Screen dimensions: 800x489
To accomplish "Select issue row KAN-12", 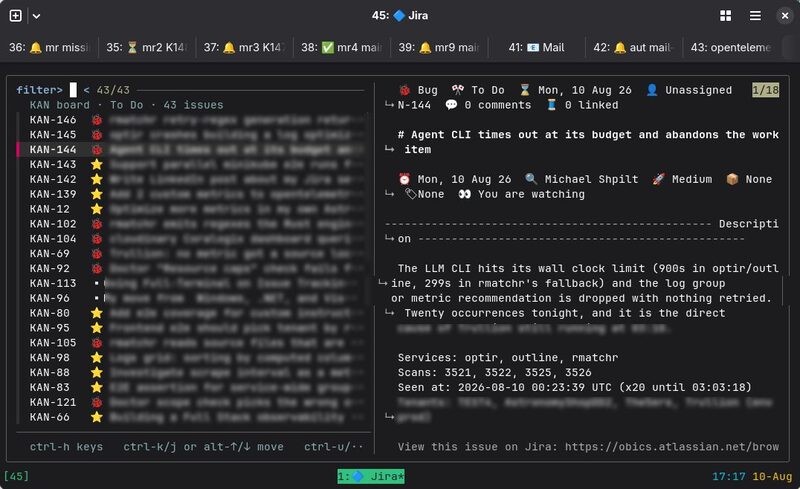I will (x=192, y=209).
